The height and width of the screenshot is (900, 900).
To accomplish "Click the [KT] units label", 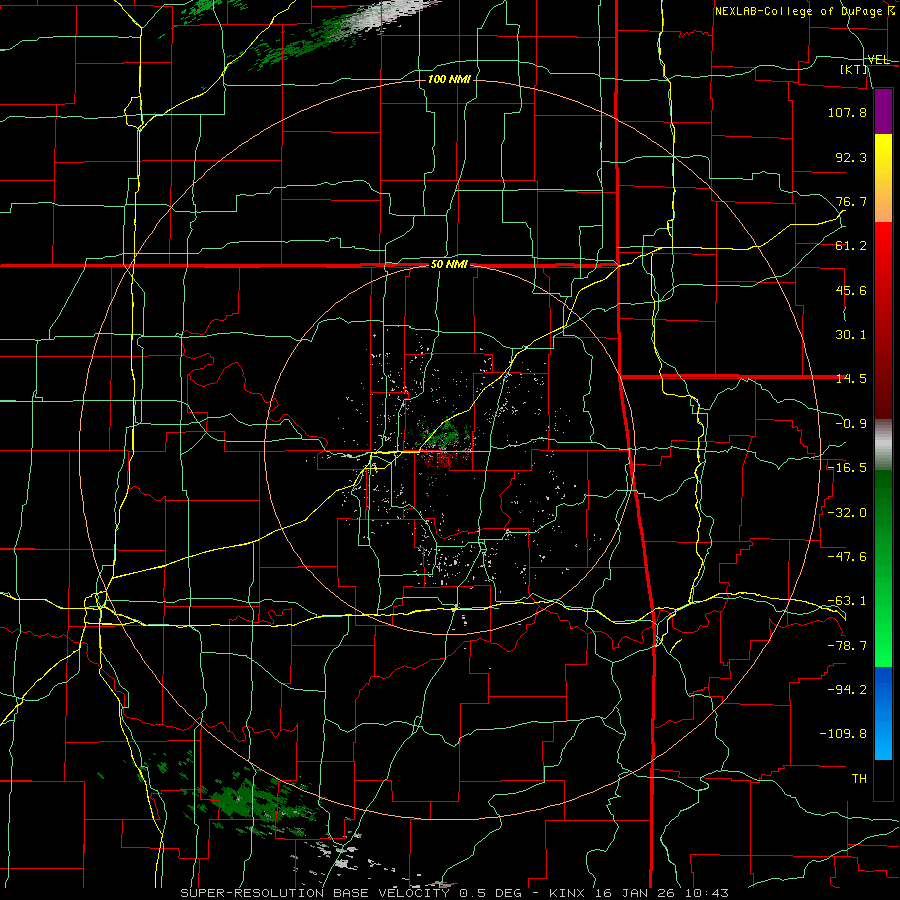I will pos(854,69).
